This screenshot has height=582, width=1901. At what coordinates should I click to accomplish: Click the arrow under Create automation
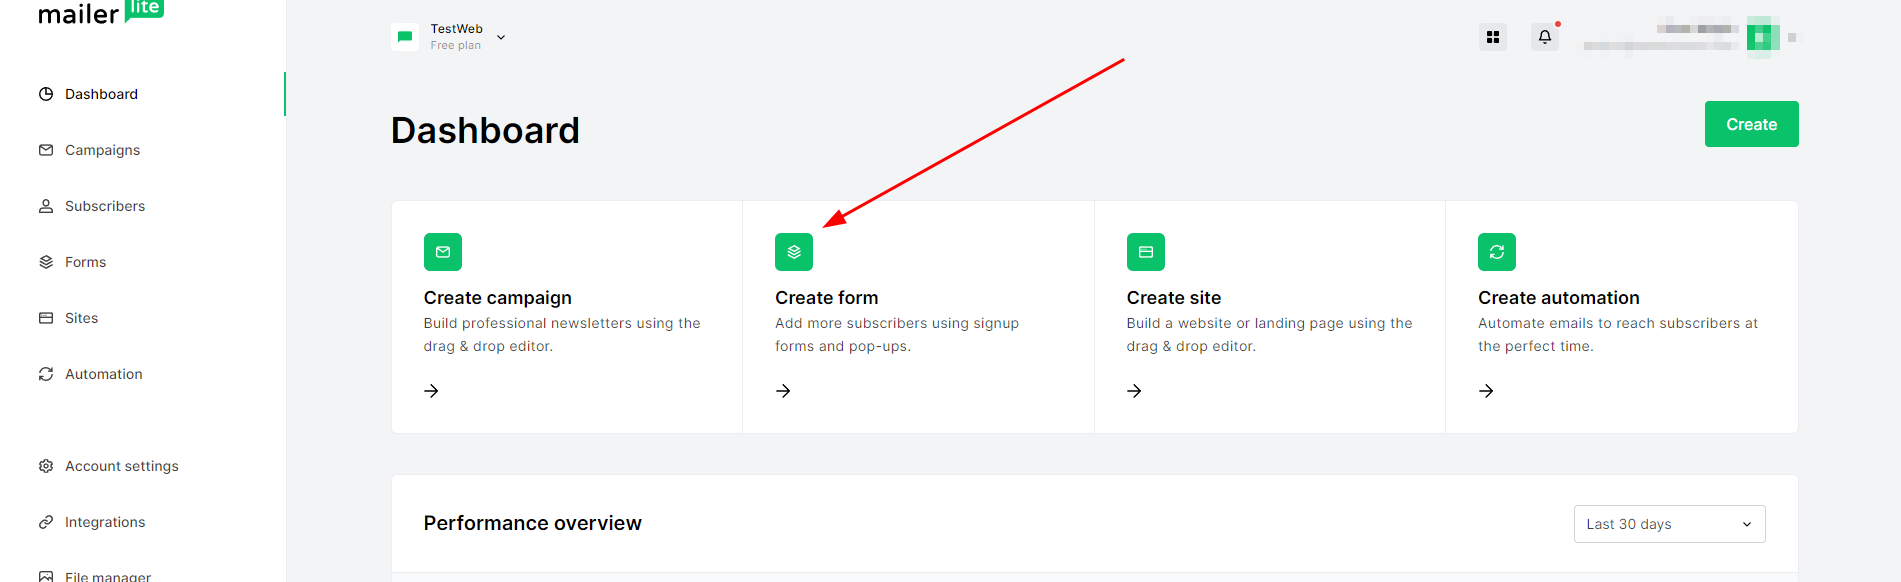tap(1486, 391)
